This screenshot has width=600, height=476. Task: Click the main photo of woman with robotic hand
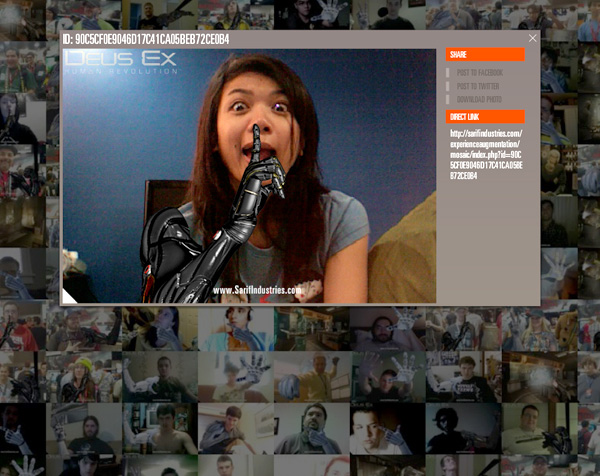coord(249,176)
